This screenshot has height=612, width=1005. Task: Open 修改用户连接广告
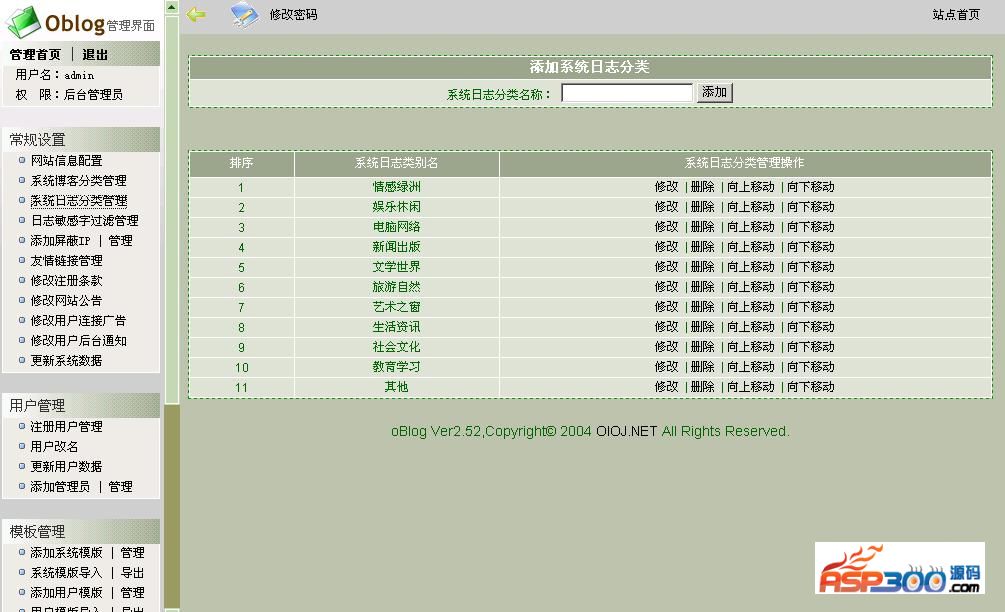coord(78,320)
